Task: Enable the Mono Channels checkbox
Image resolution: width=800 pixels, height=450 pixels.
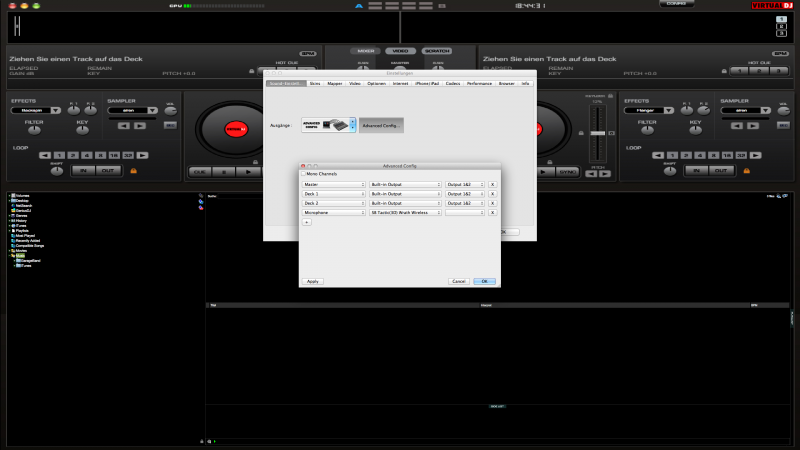Action: coord(303,174)
